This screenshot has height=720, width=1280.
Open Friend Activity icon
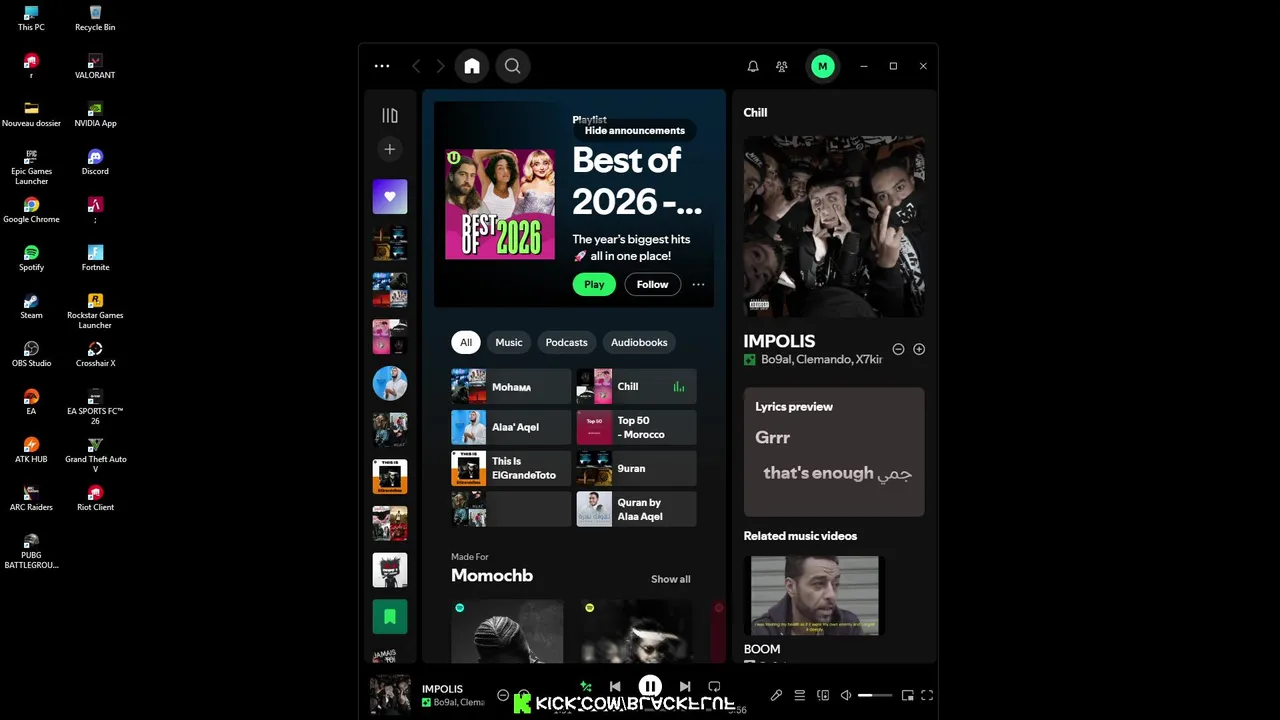[x=782, y=66]
